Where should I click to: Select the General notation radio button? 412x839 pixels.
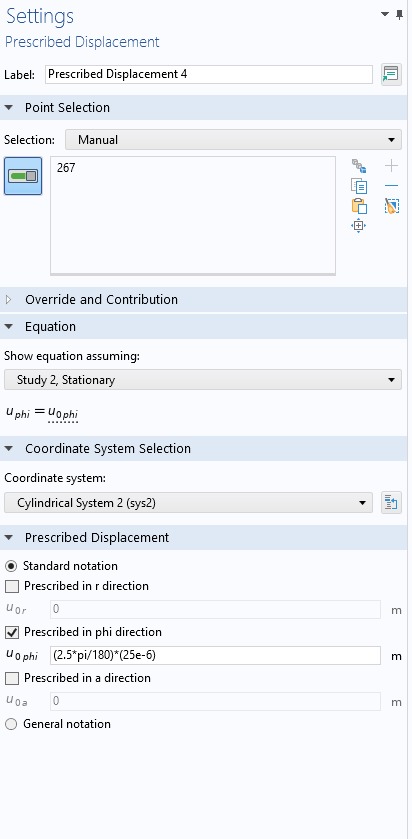pyautogui.click(x=11, y=724)
